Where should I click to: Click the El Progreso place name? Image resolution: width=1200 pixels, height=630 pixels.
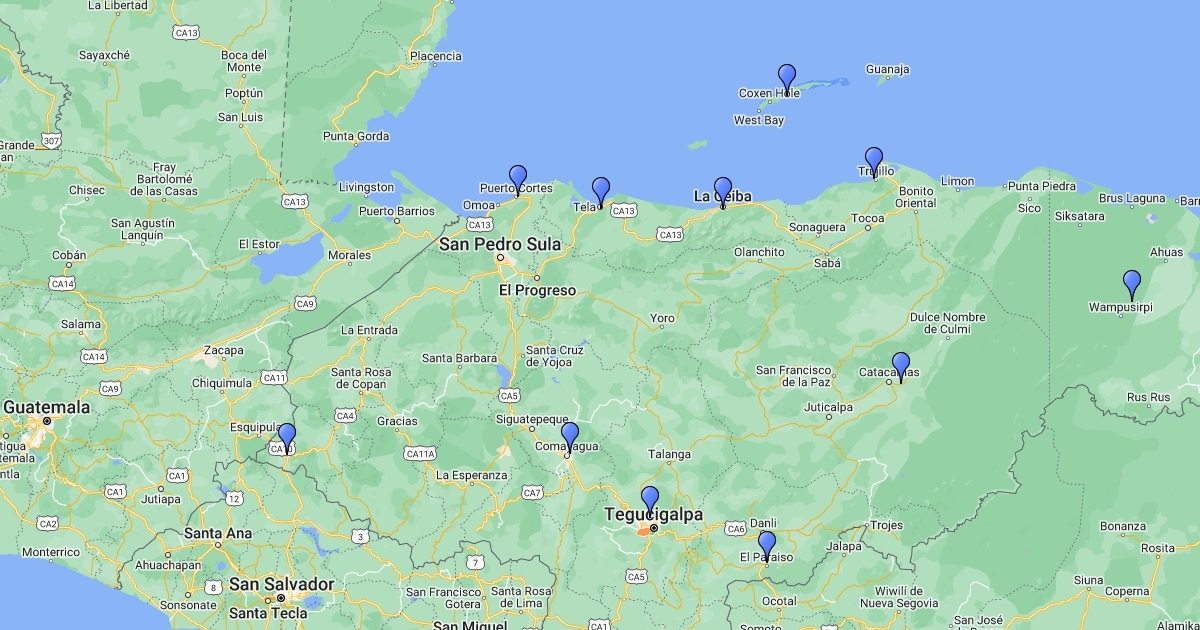(538, 290)
